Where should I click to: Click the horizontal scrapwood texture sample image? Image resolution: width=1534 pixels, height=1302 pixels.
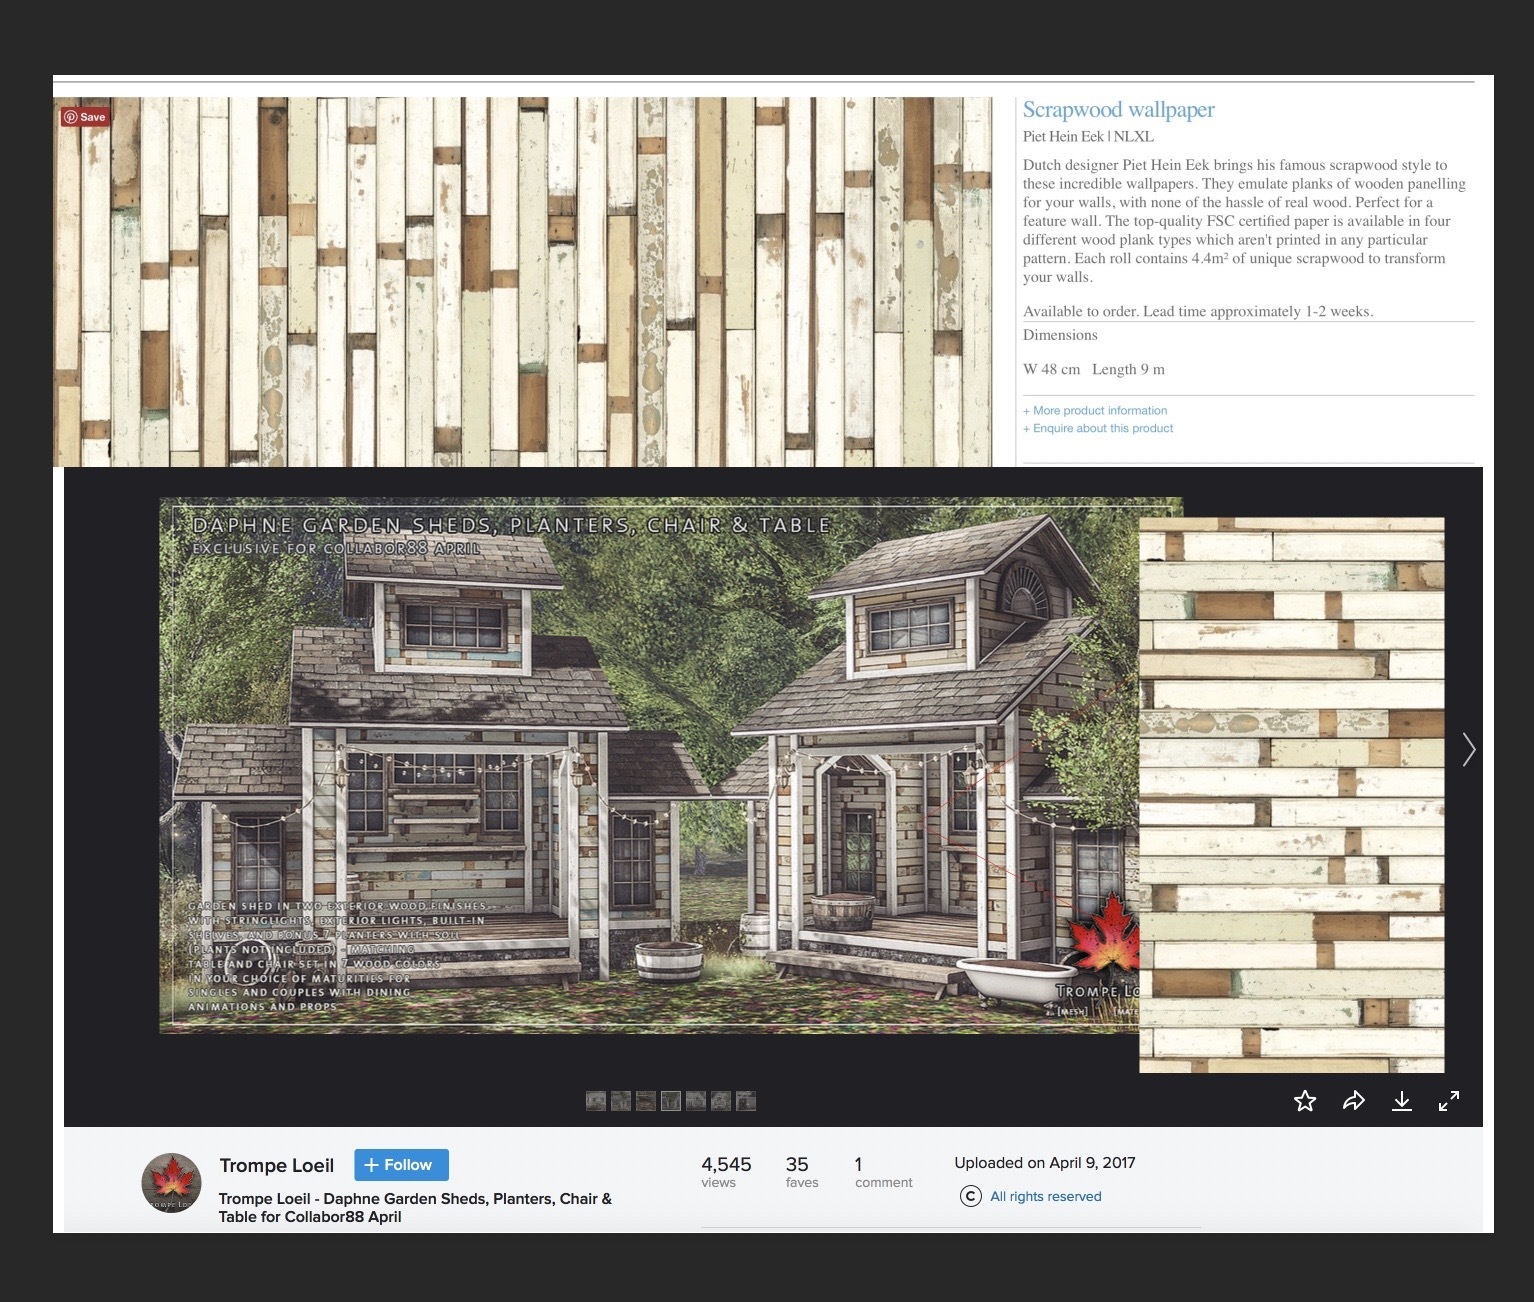pyautogui.click(x=1292, y=795)
